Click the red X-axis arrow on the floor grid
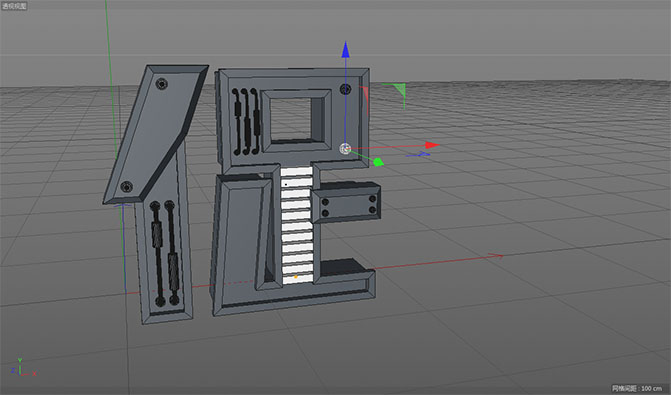This screenshot has width=671, height=395. [495, 256]
